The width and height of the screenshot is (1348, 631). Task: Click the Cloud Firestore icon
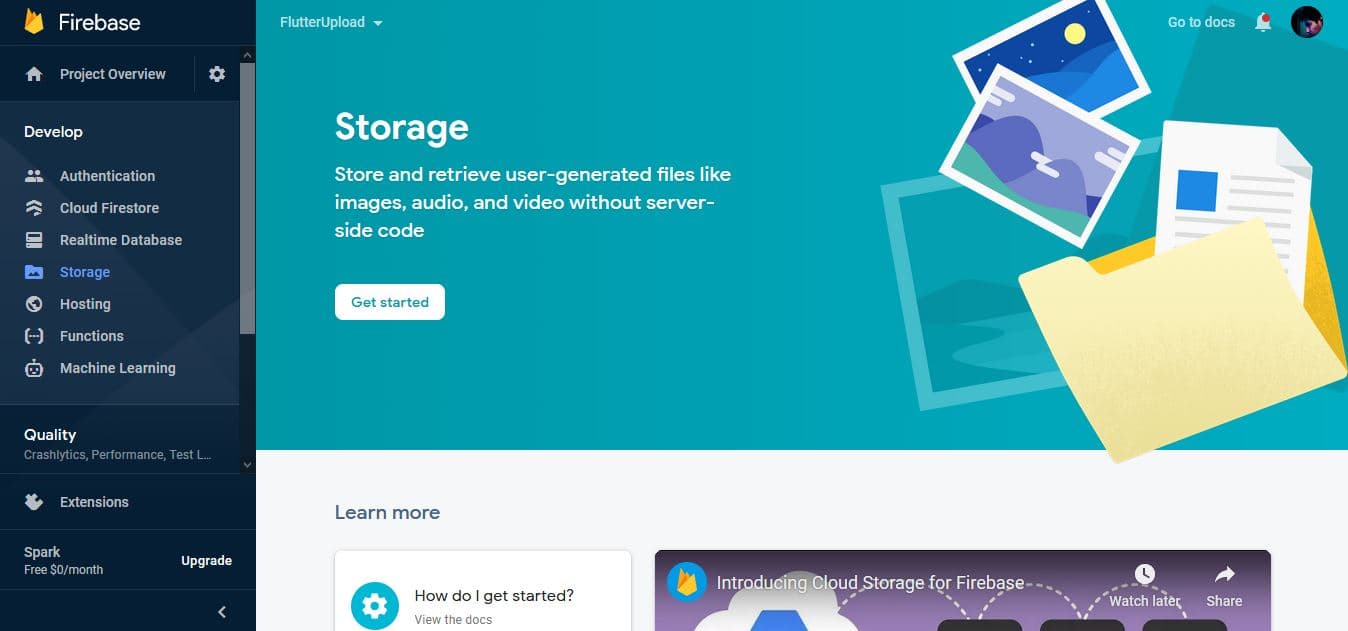[34, 208]
